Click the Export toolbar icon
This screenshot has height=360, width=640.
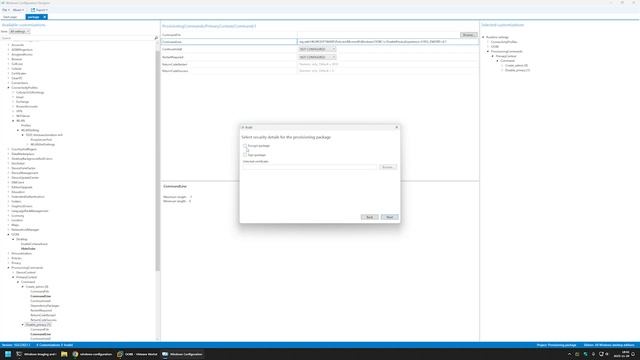point(33,10)
